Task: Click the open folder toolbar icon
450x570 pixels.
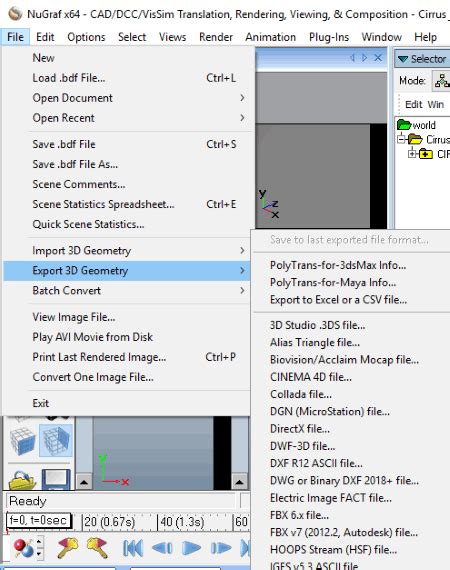Action: click(23, 480)
